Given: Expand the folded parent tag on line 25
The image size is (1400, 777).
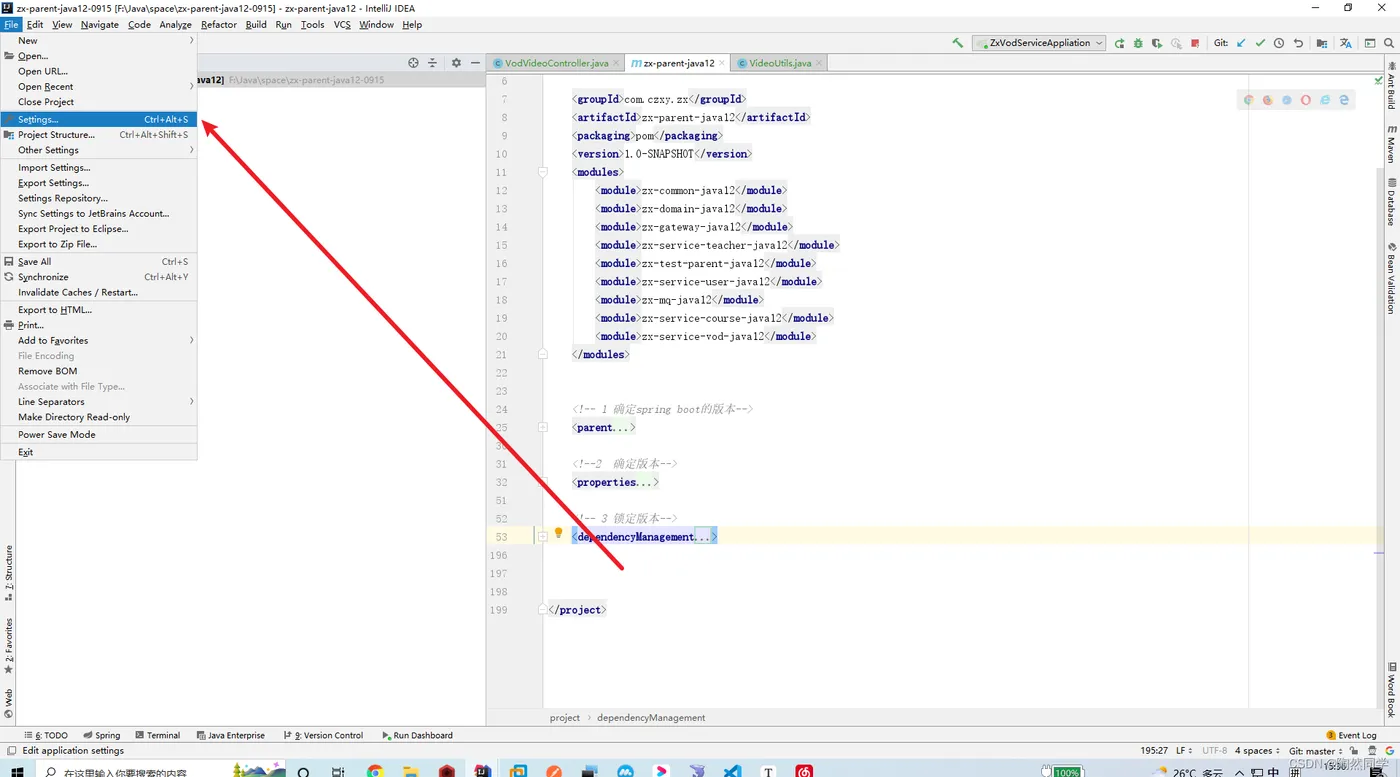Looking at the screenshot, I should 543,427.
